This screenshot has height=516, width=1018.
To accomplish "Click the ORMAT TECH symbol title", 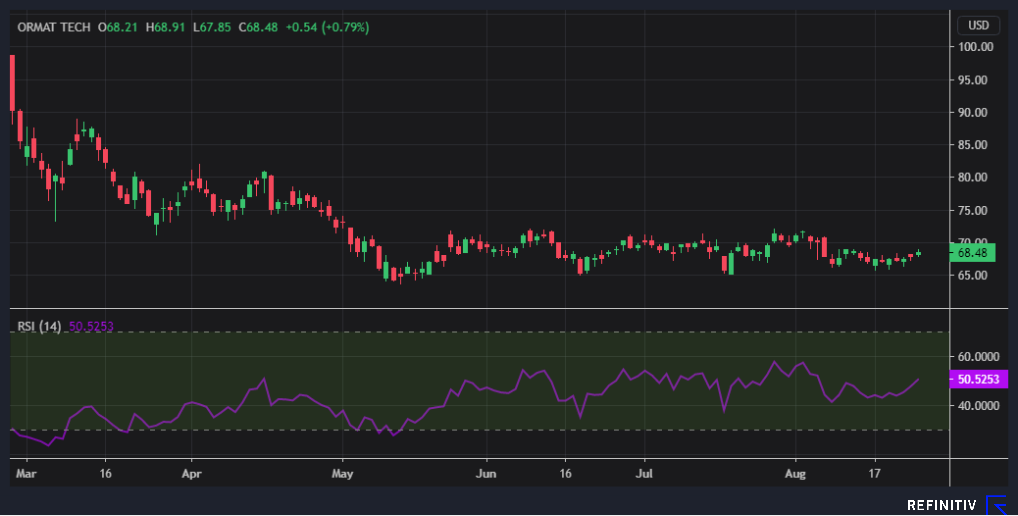I will 54,27.
